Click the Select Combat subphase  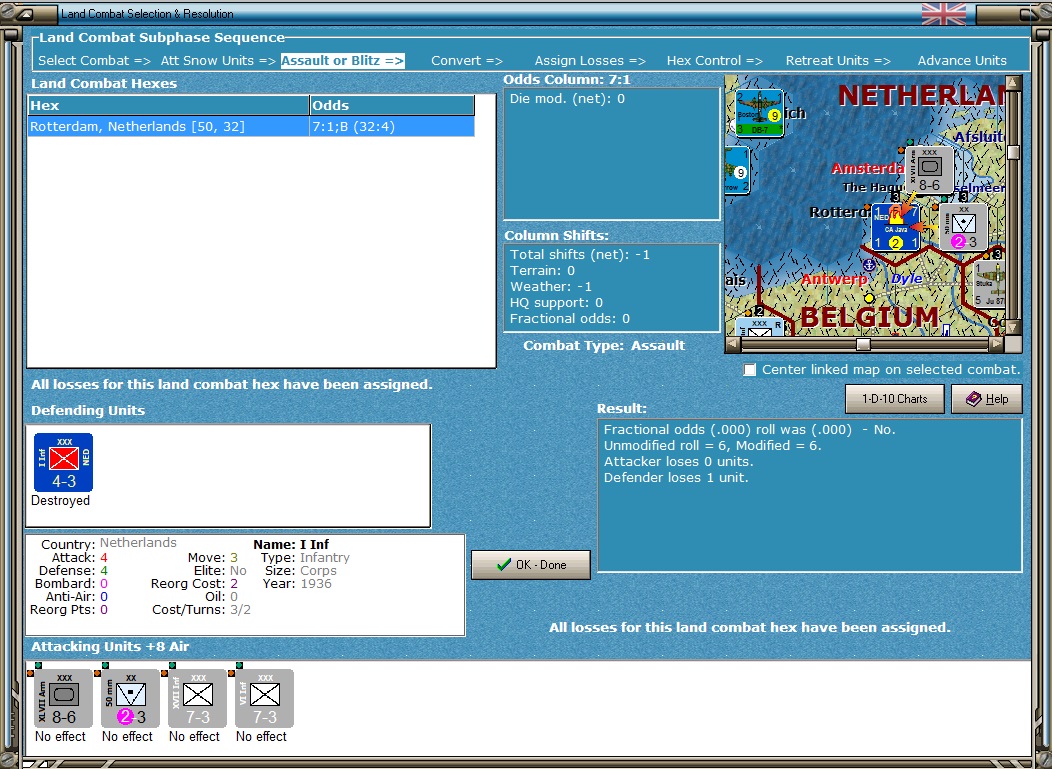(x=95, y=60)
